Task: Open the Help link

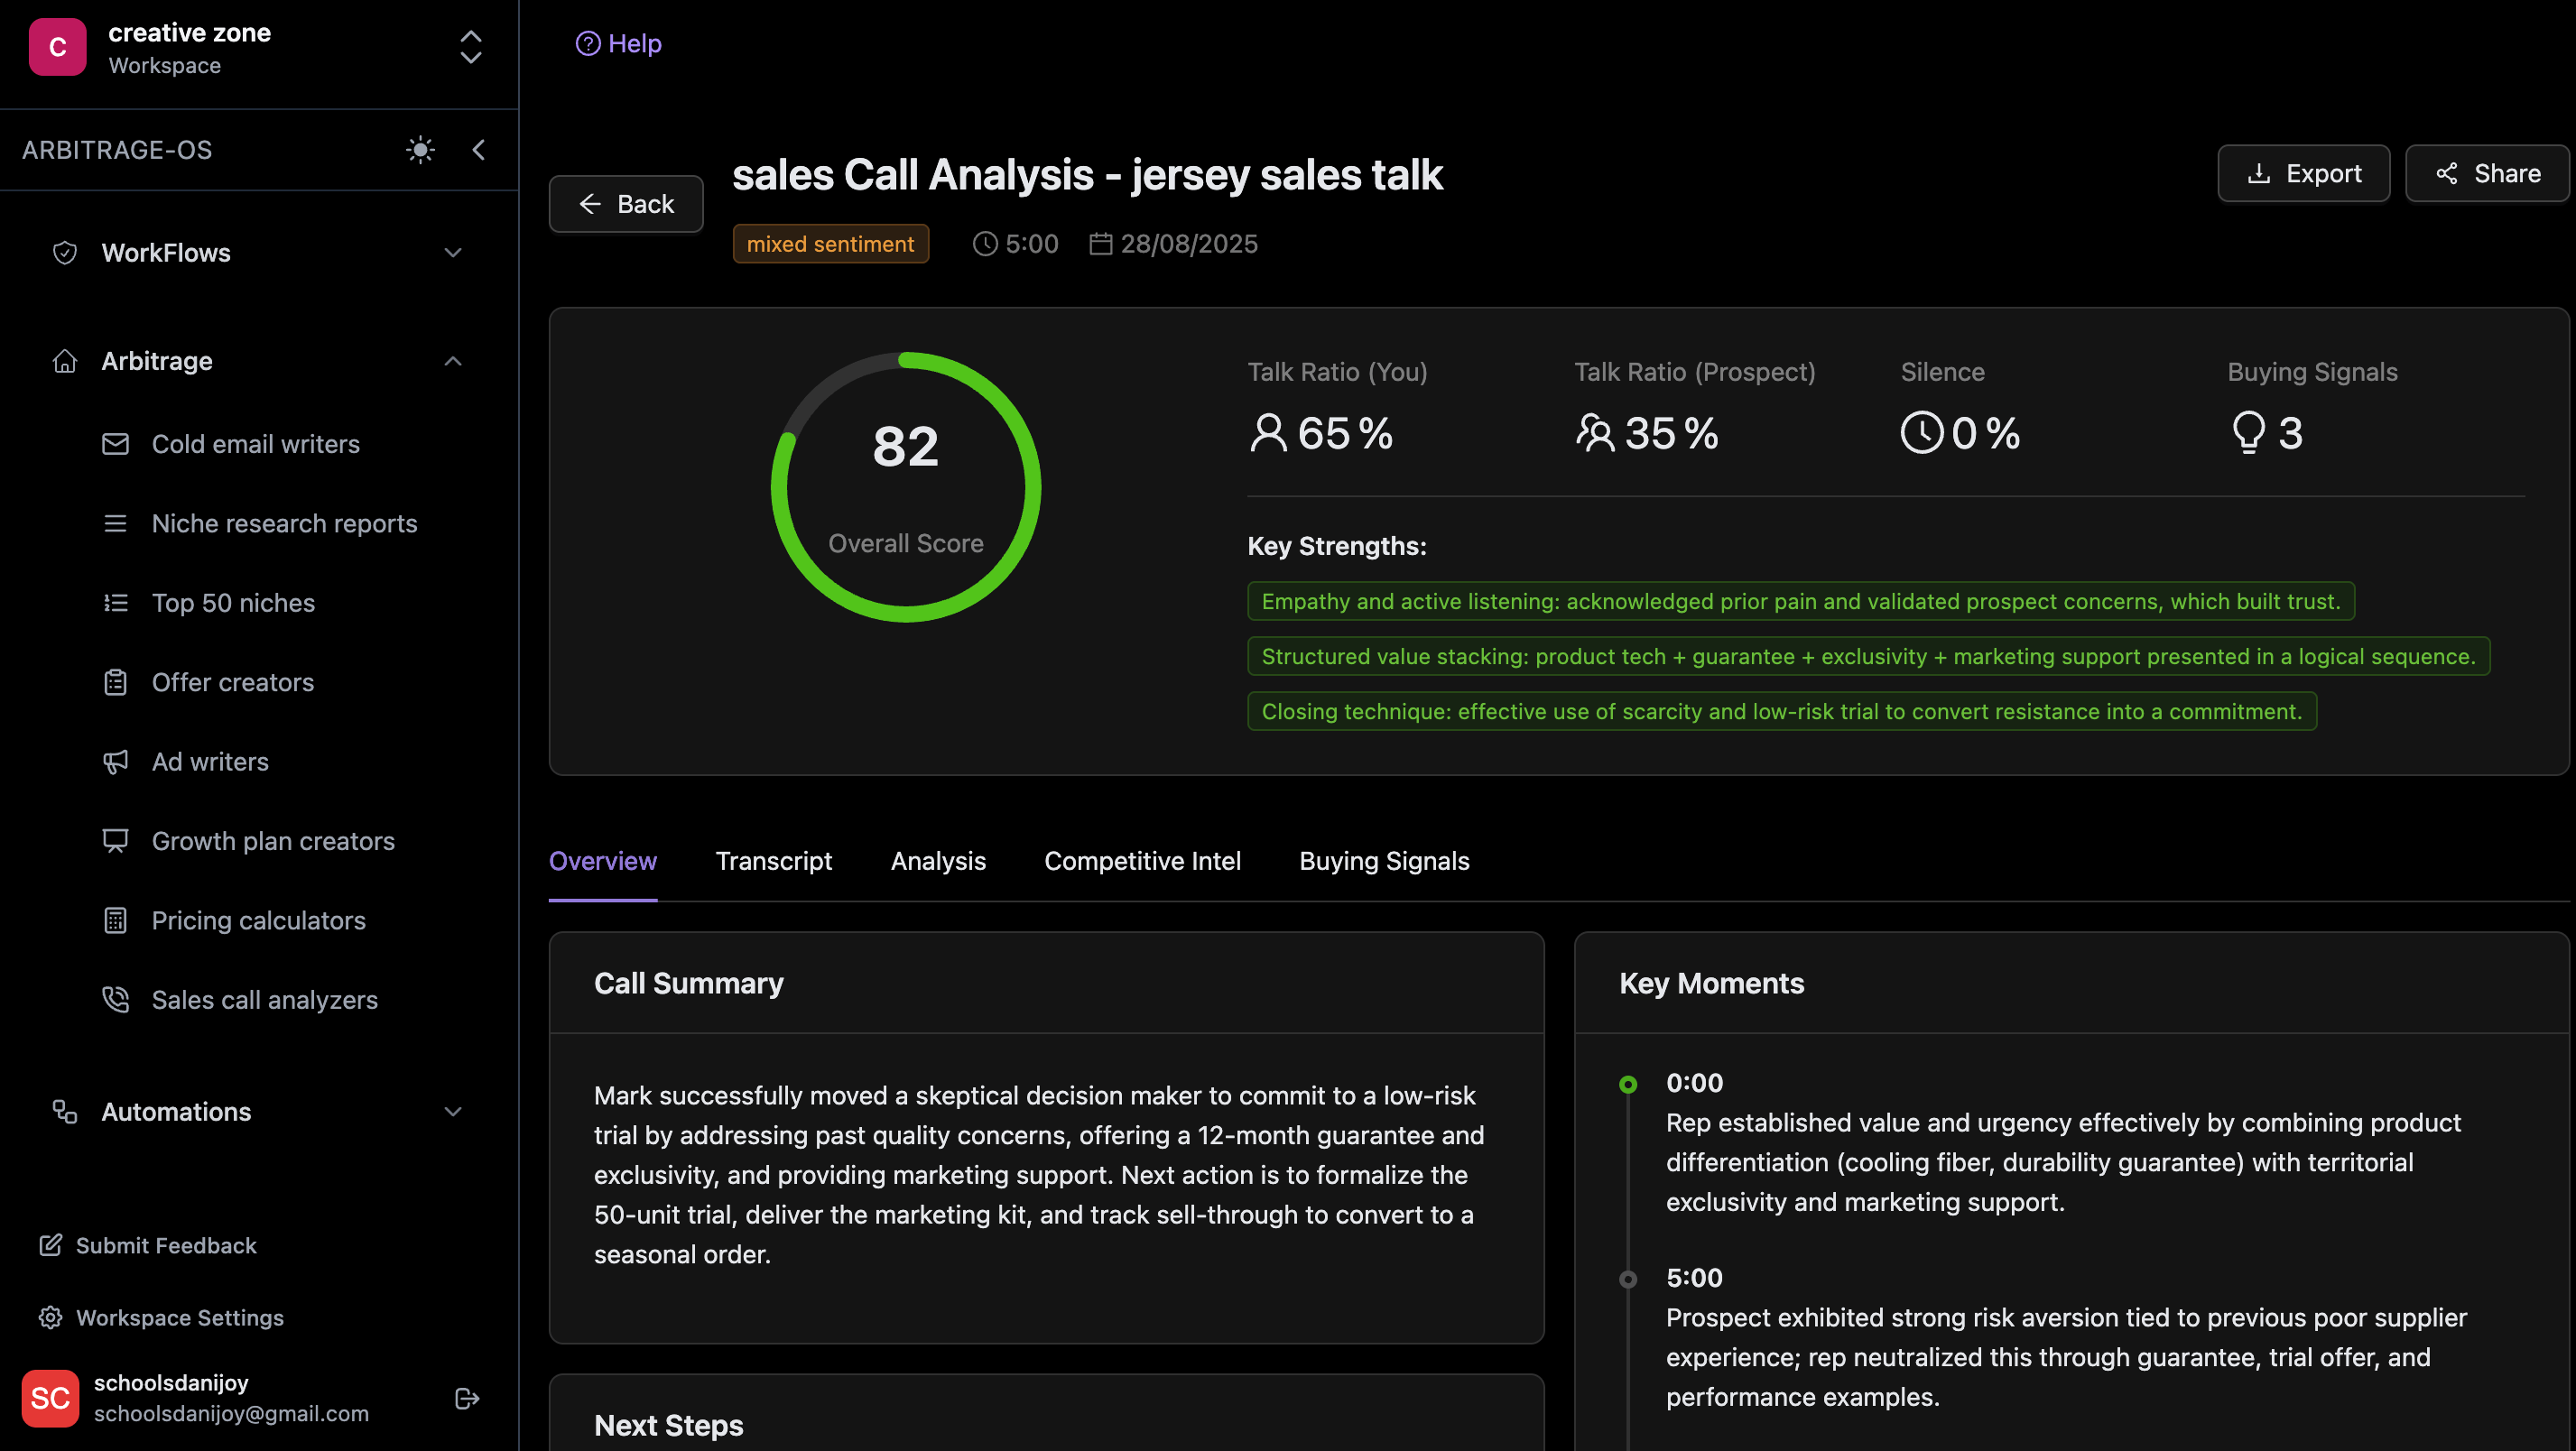Action: tap(618, 43)
